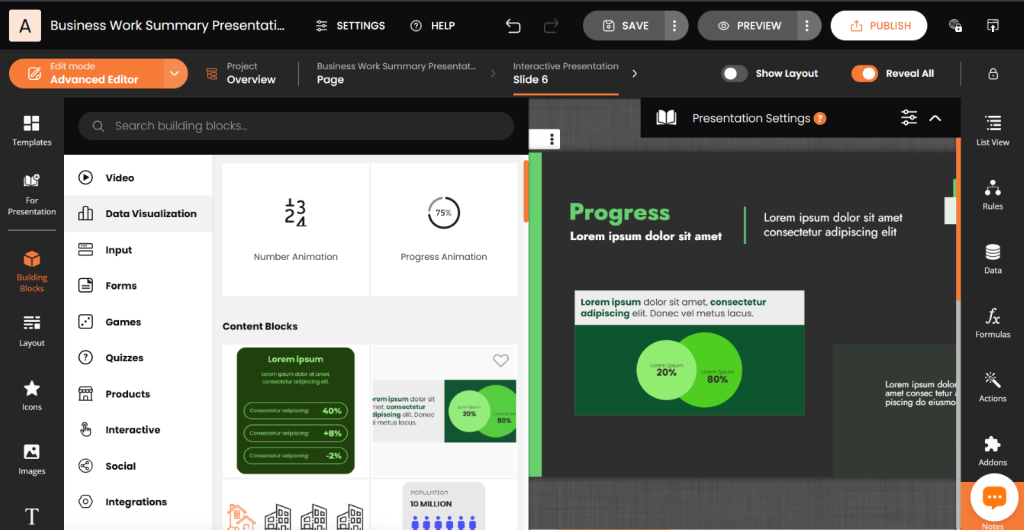Select the green Lorem ipsum percentages block

pos(296,411)
